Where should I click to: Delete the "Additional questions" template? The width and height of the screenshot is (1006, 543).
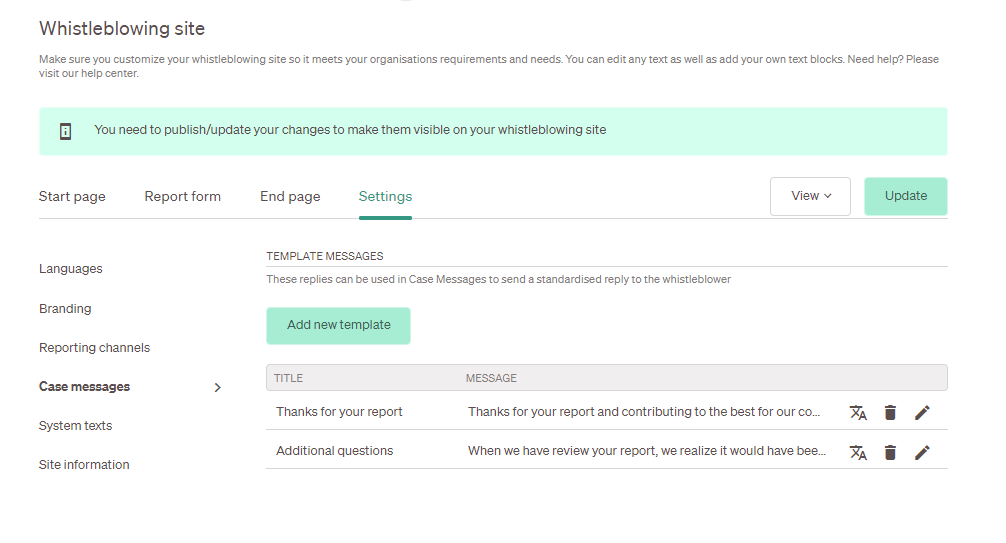(x=890, y=452)
